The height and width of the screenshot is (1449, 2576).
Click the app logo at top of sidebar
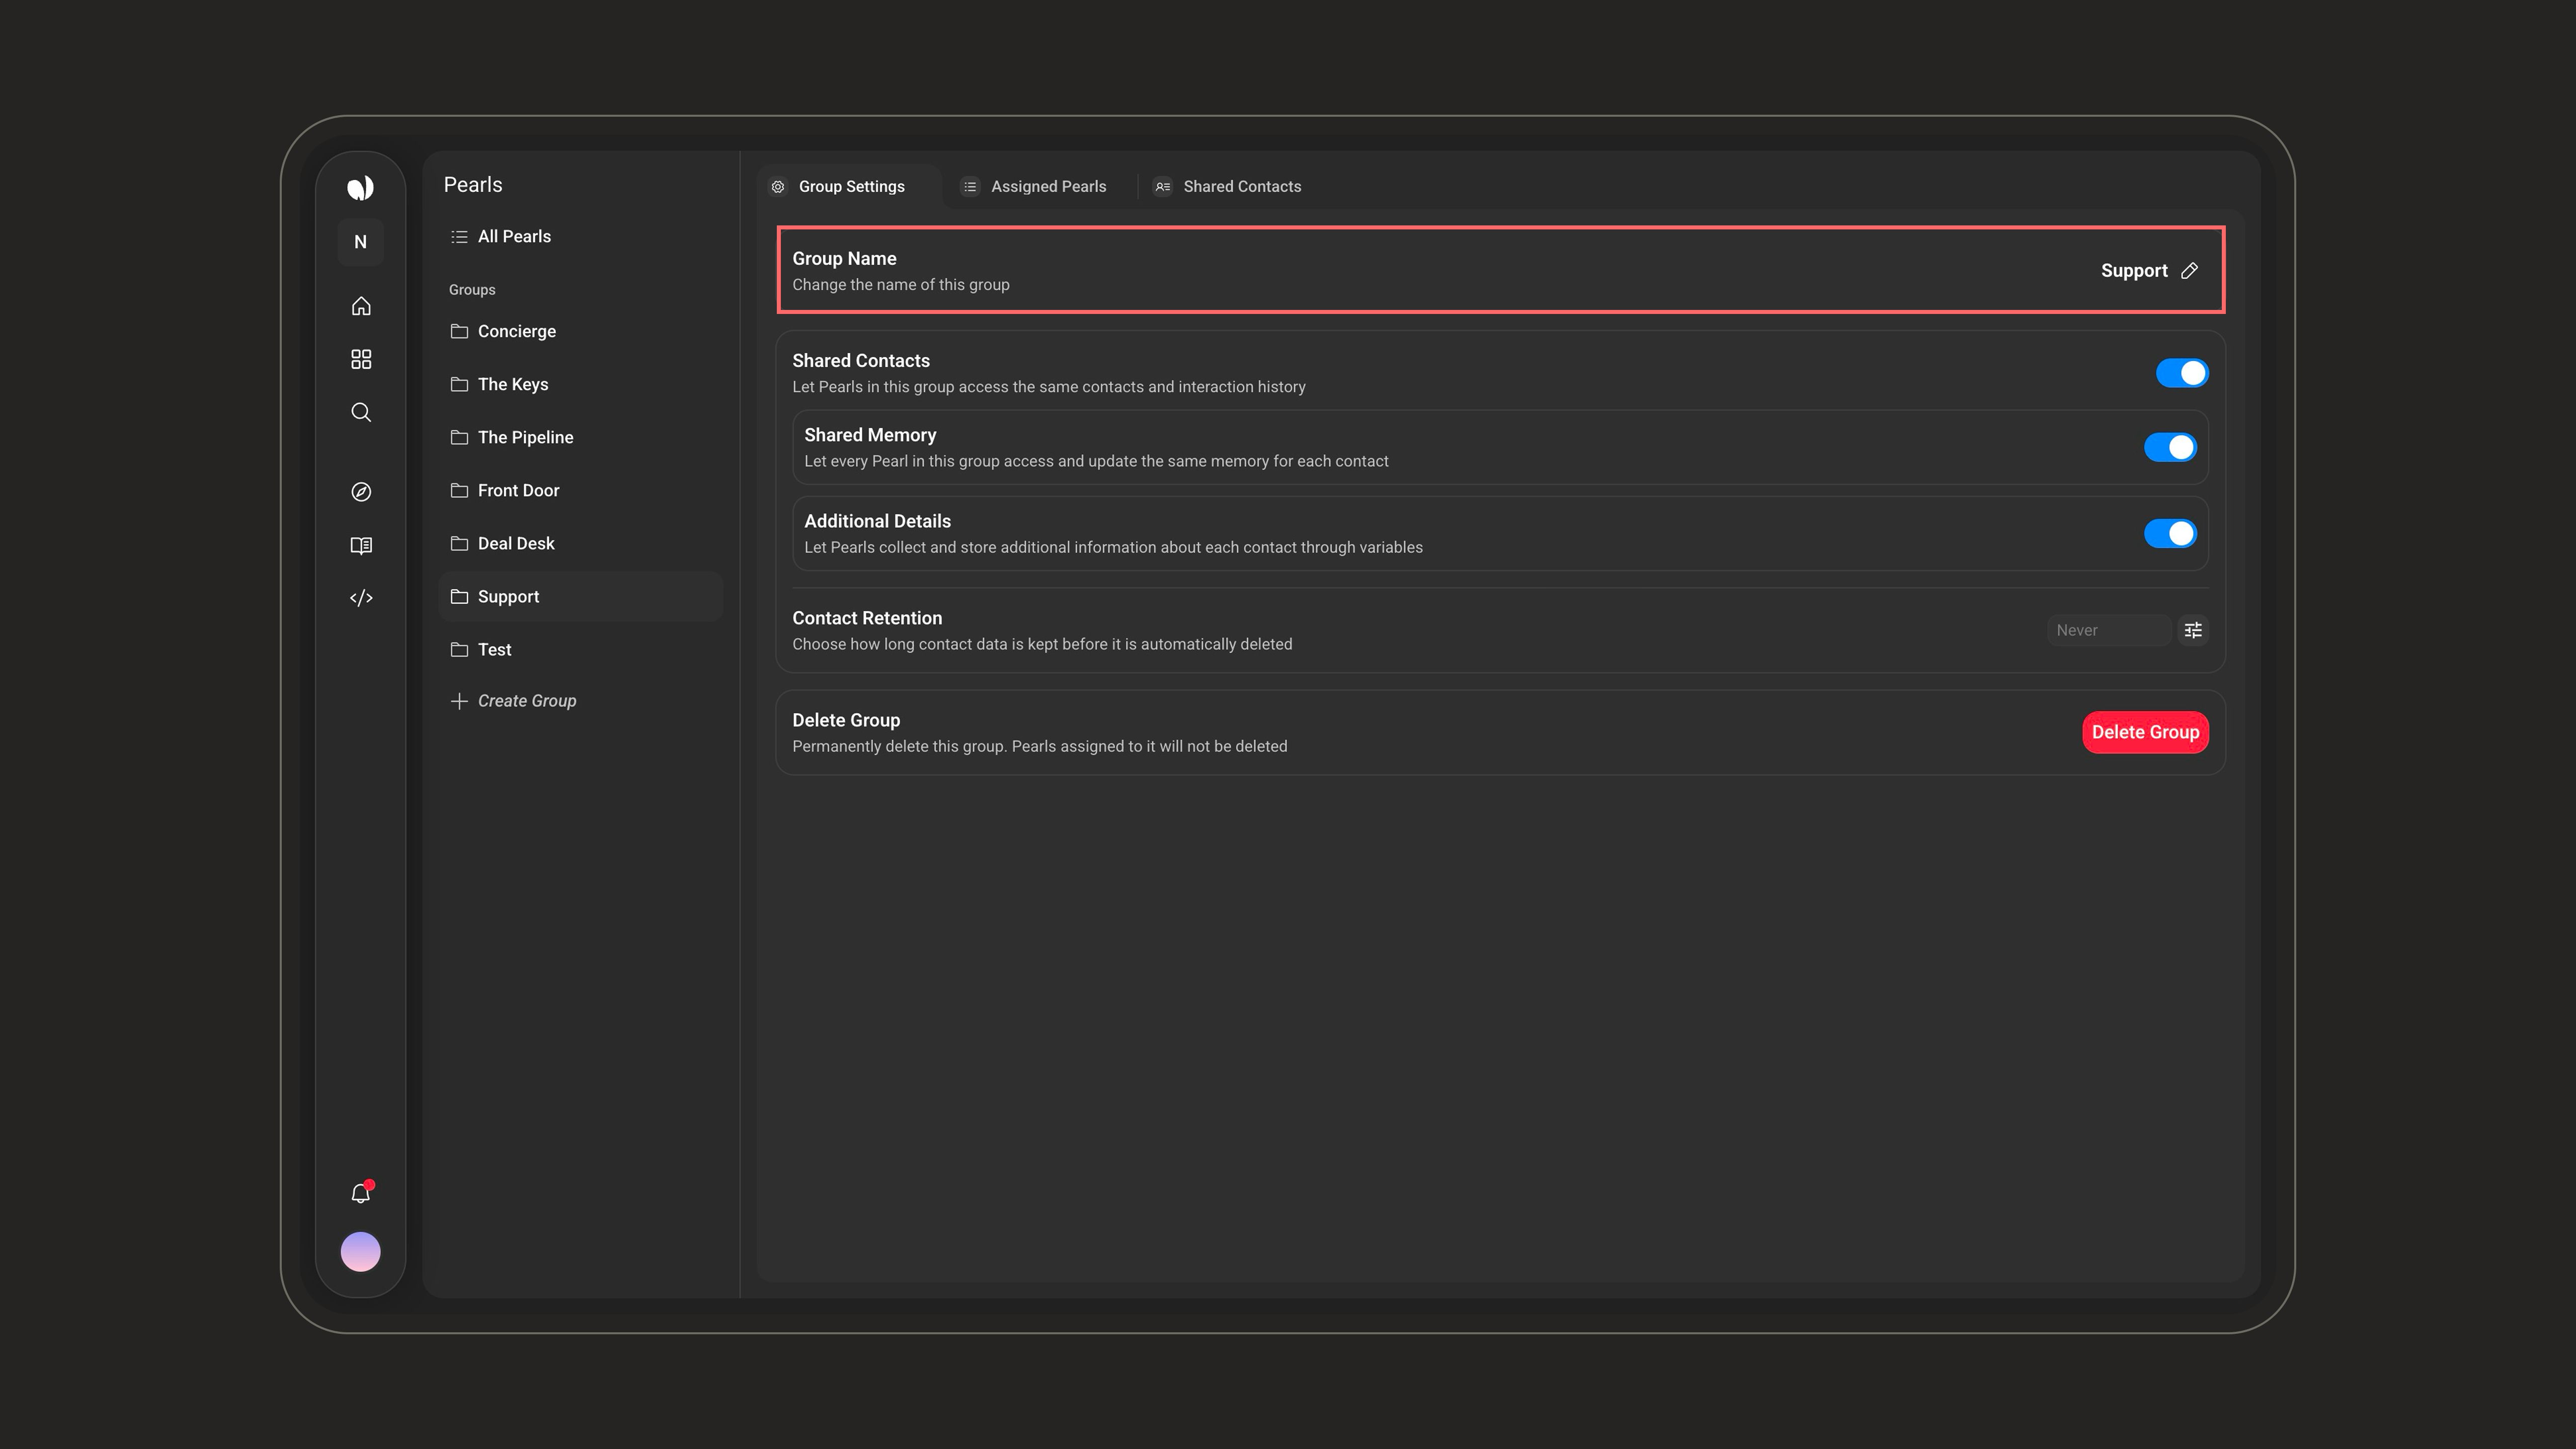pyautogui.click(x=360, y=187)
